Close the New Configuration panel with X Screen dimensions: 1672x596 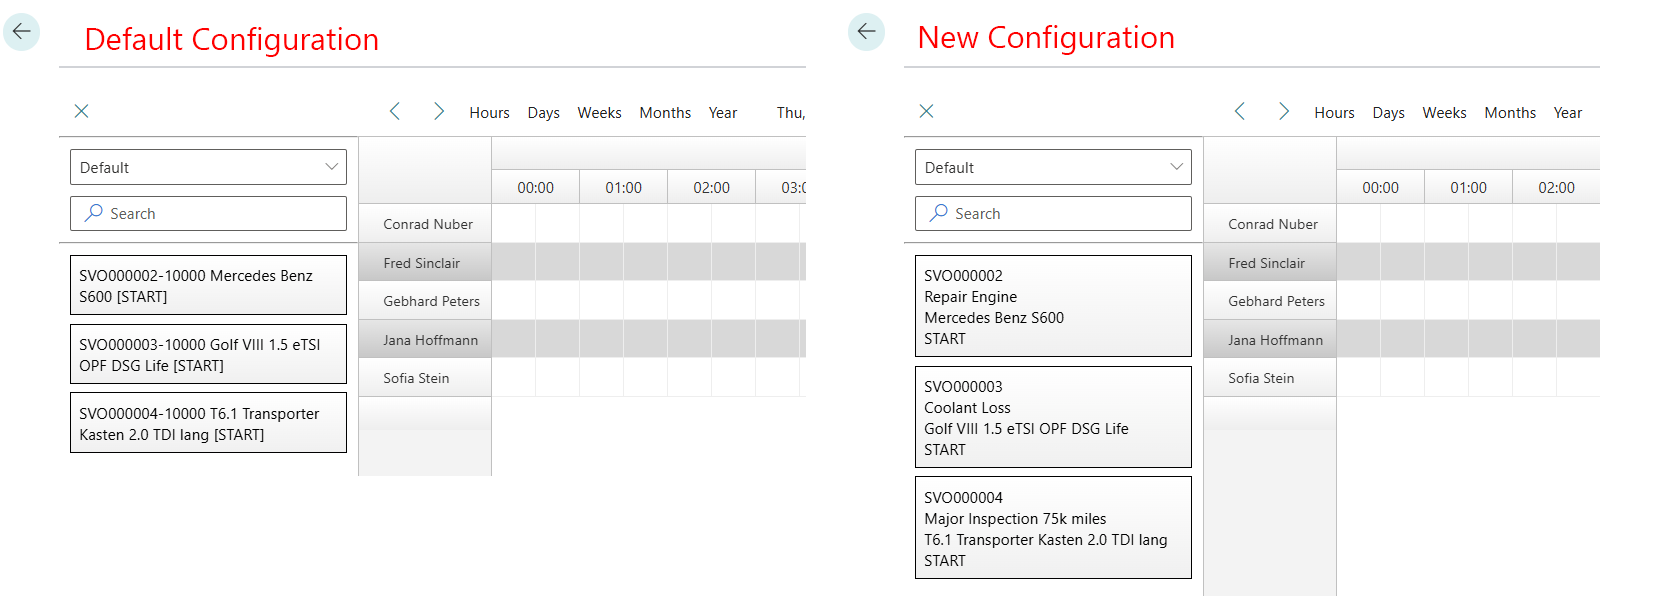(x=927, y=111)
